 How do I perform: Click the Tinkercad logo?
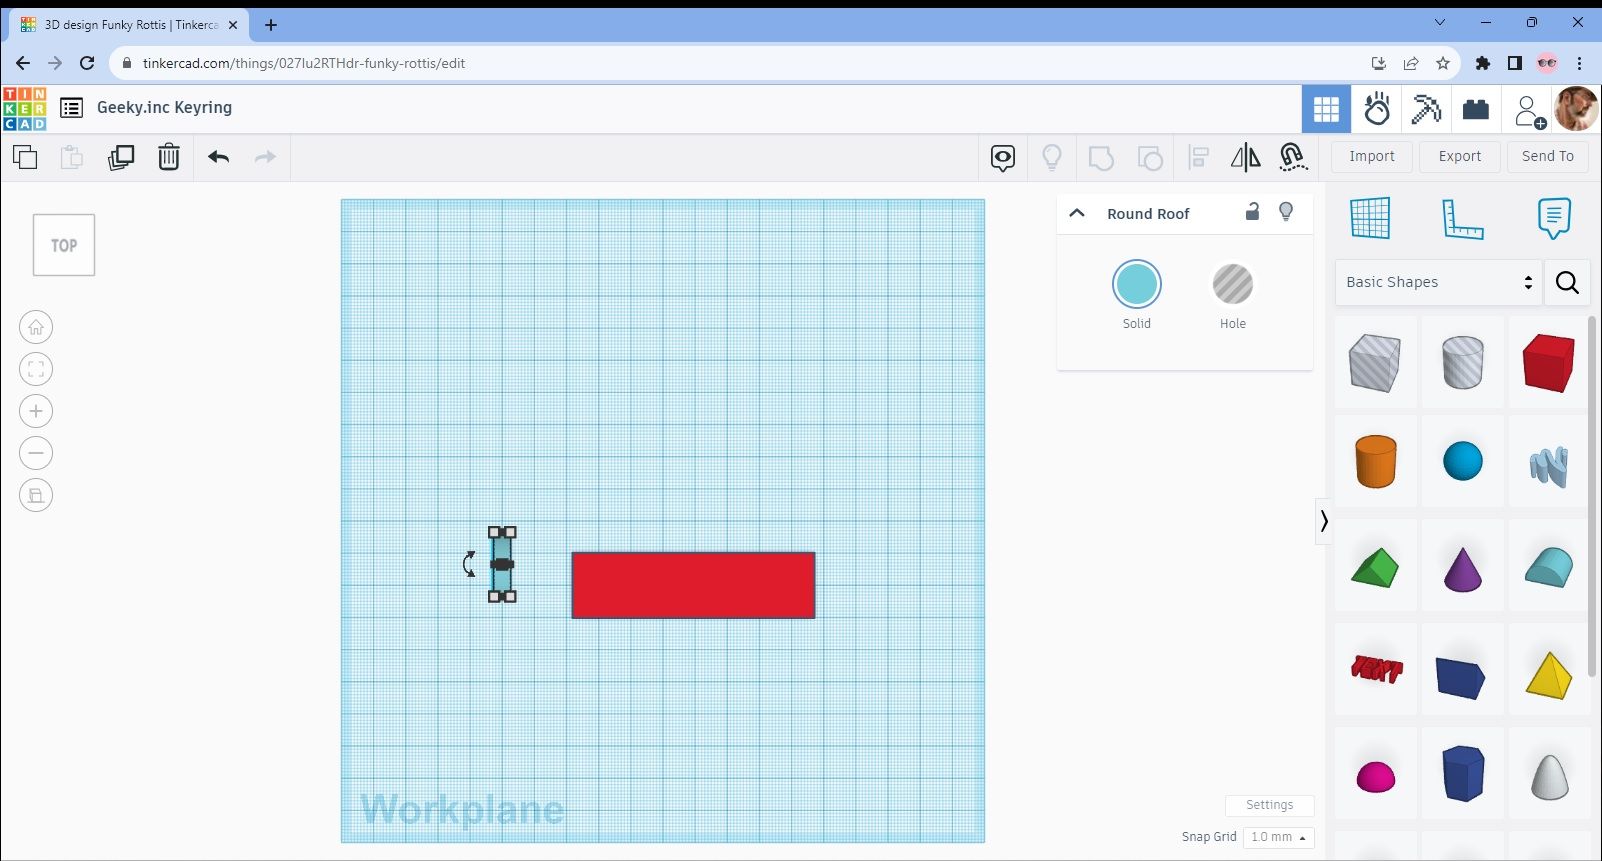point(25,108)
